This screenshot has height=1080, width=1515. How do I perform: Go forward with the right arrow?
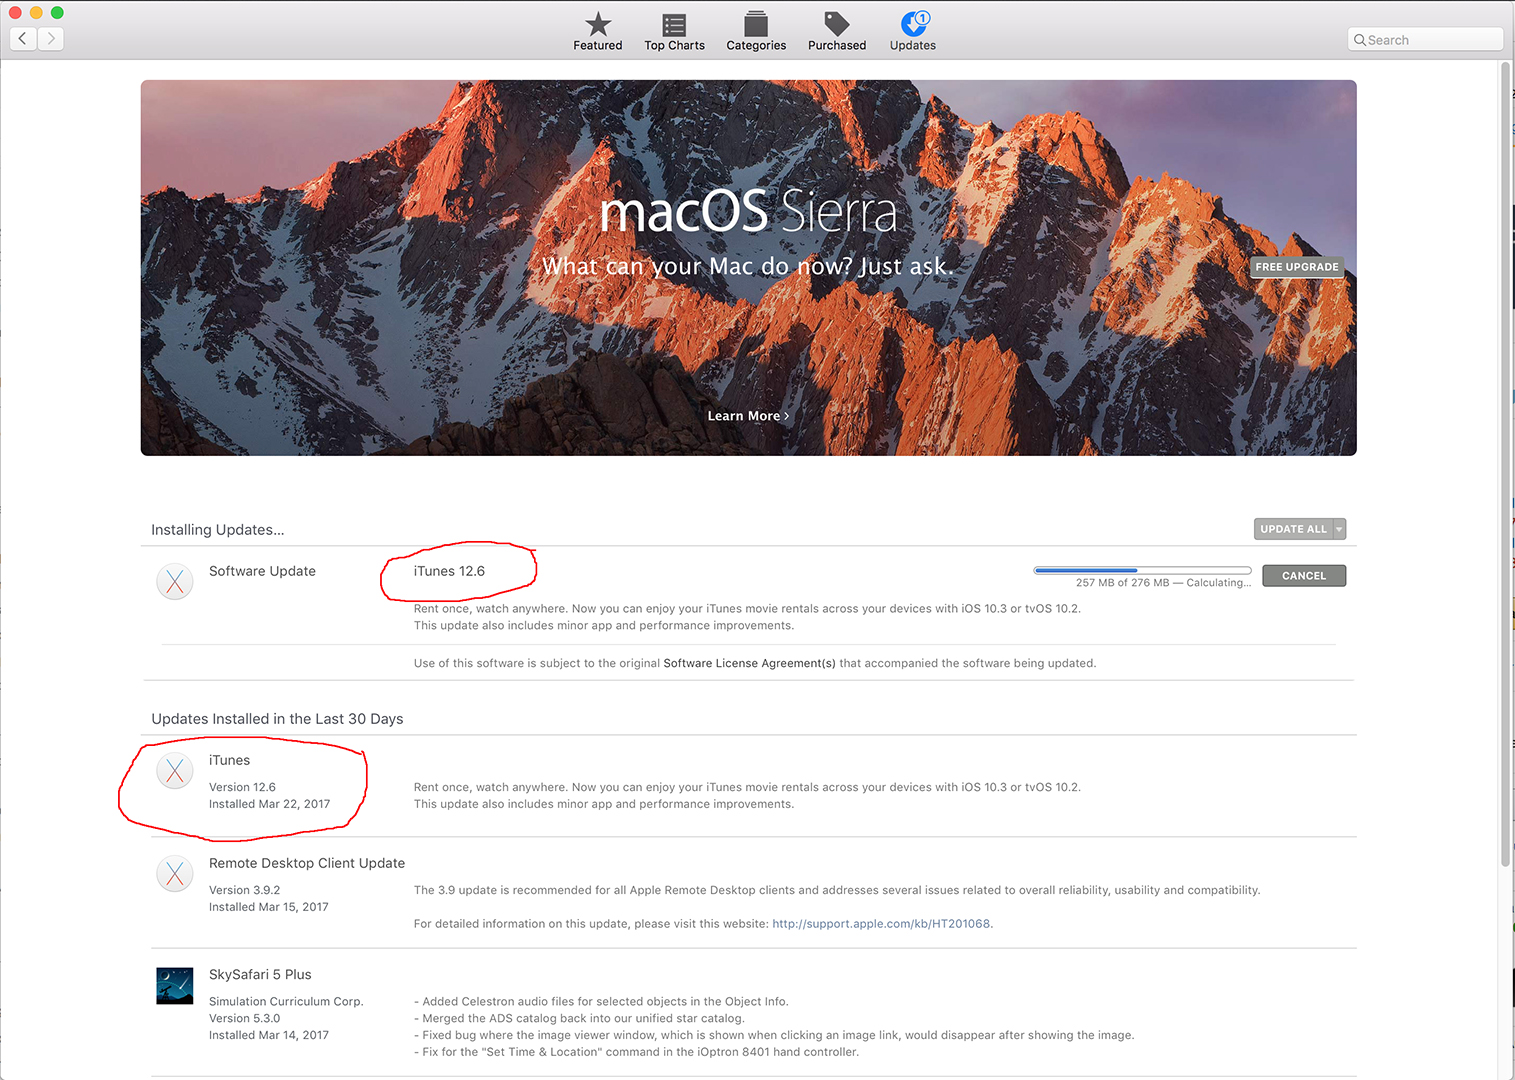click(x=51, y=39)
